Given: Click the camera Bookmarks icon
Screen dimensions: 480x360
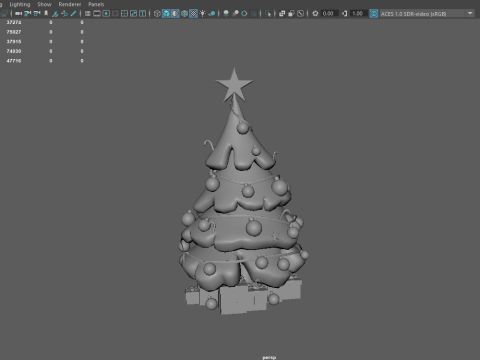Looking at the screenshot, I should point(46,14).
